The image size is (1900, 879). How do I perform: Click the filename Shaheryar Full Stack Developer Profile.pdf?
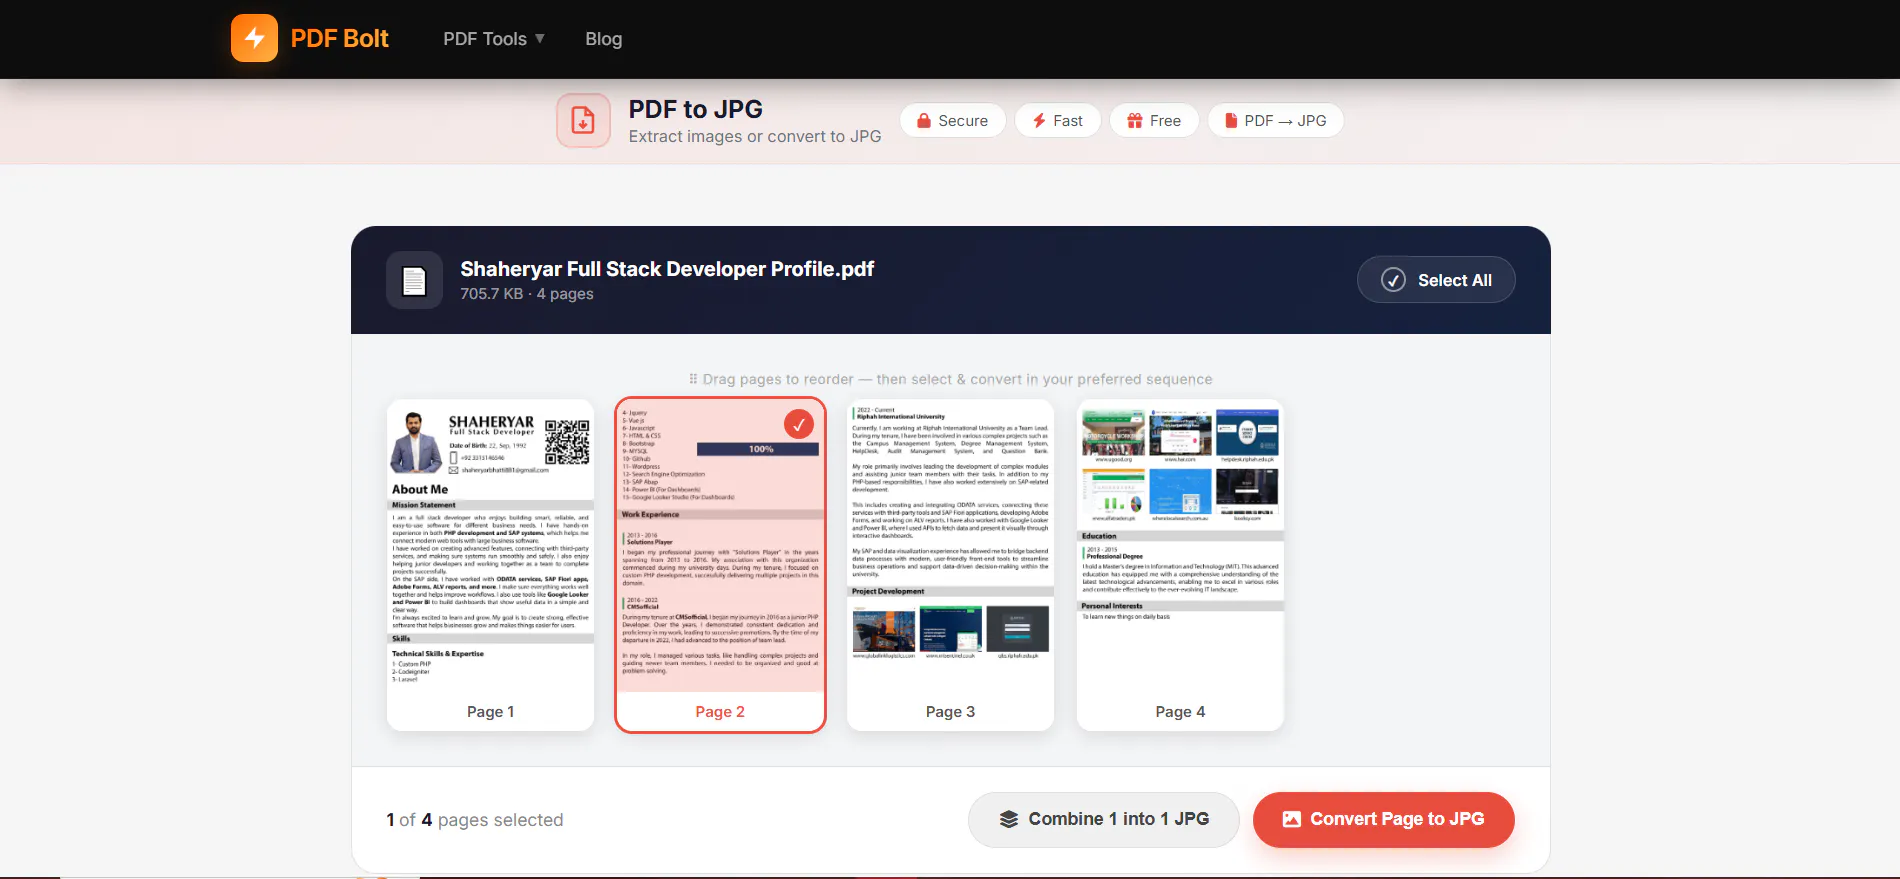pyautogui.click(x=667, y=269)
